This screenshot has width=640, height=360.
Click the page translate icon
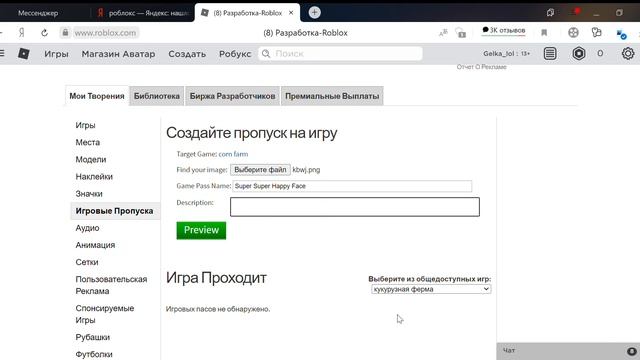(x=443, y=33)
